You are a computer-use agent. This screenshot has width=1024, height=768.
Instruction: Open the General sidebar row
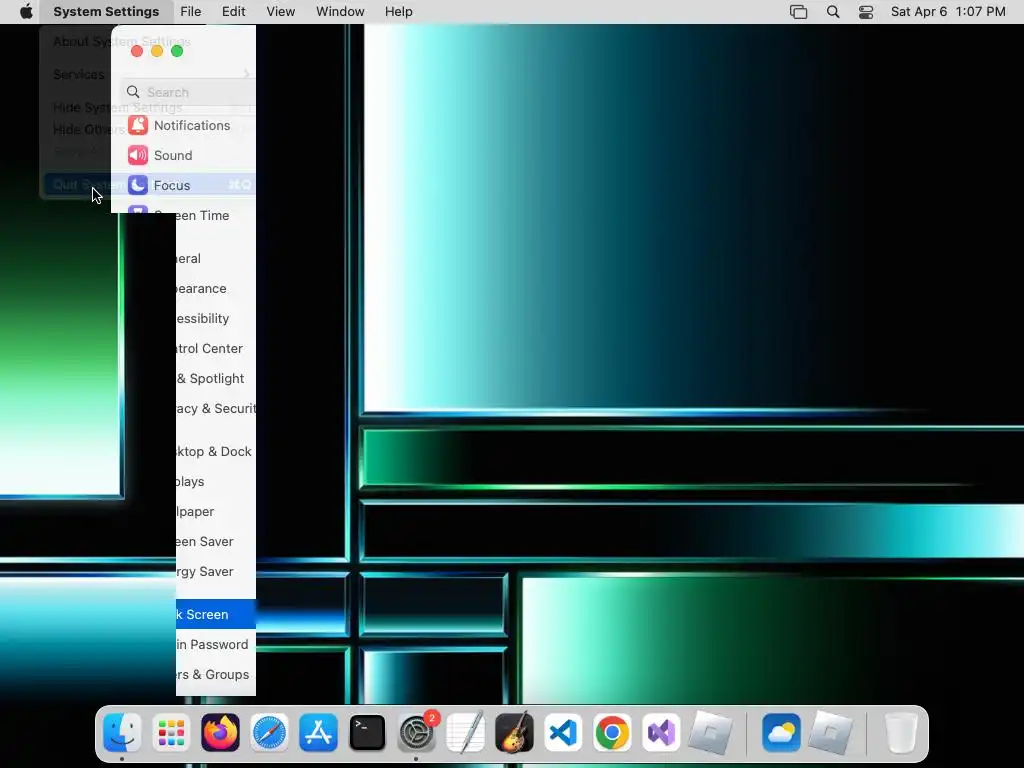click(216, 258)
